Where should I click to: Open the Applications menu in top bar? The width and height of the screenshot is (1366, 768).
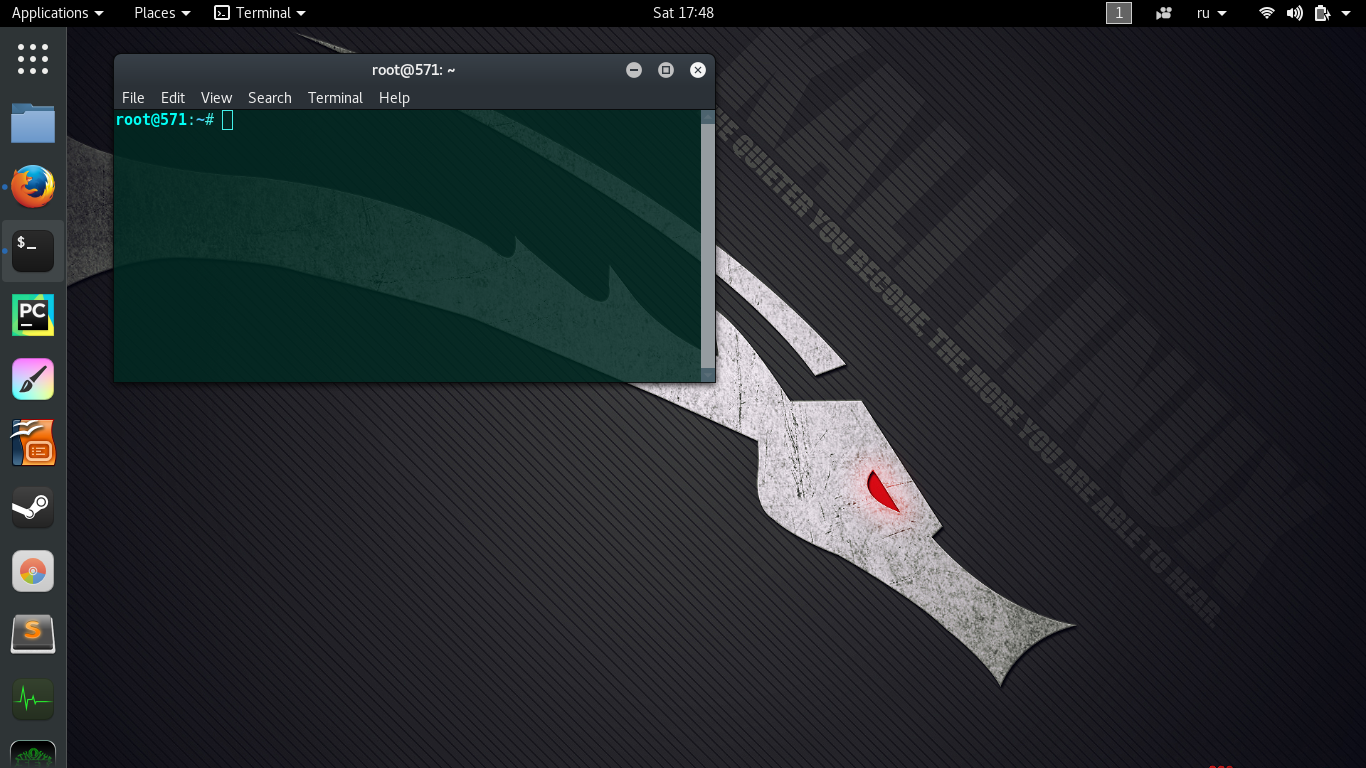pyautogui.click(x=57, y=13)
